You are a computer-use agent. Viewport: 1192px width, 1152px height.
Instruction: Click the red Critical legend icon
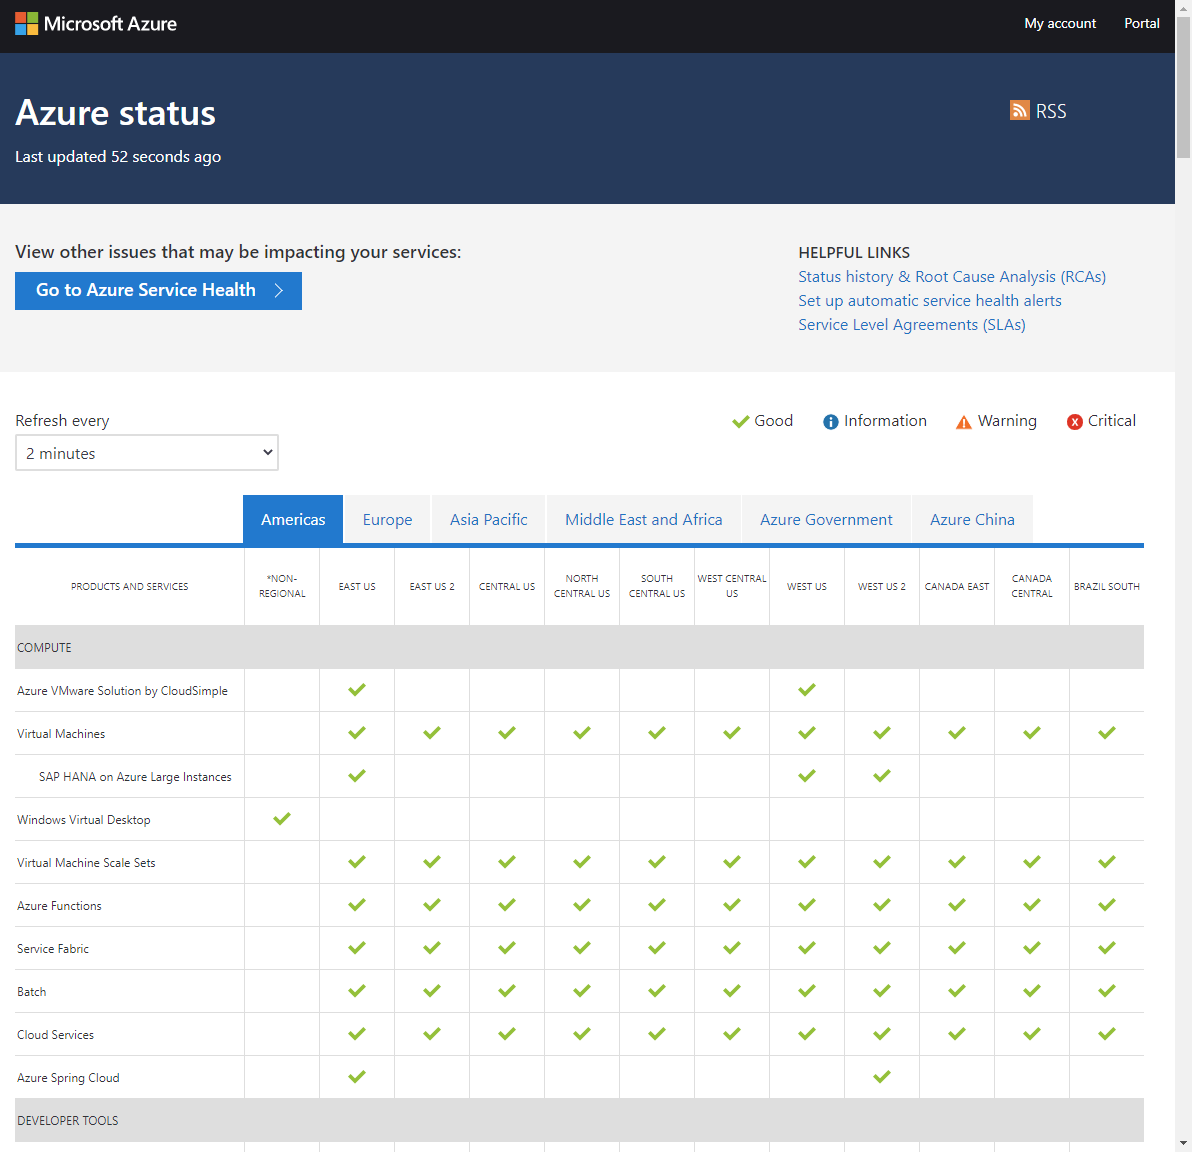(x=1075, y=422)
